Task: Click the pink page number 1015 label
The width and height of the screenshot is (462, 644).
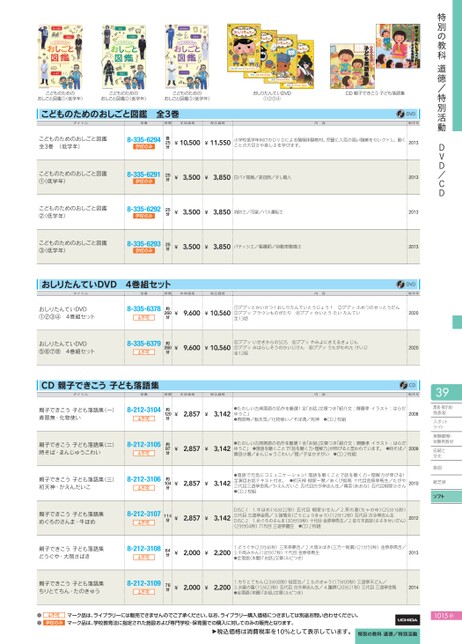Action: click(443, 616)
